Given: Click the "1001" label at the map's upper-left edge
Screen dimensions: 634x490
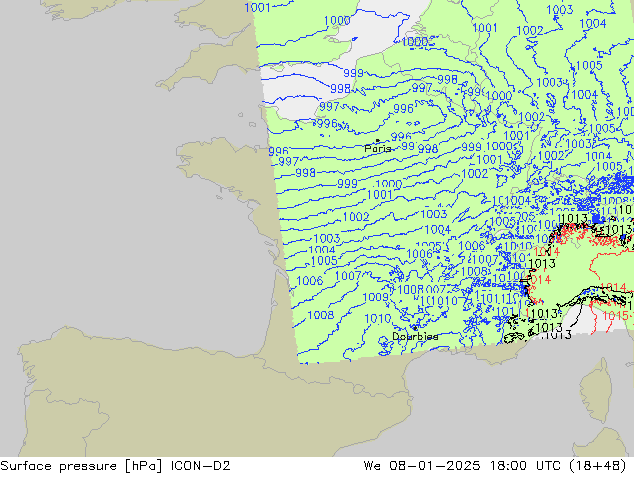Looking at the screenshot, I should (x=257, y=7).
